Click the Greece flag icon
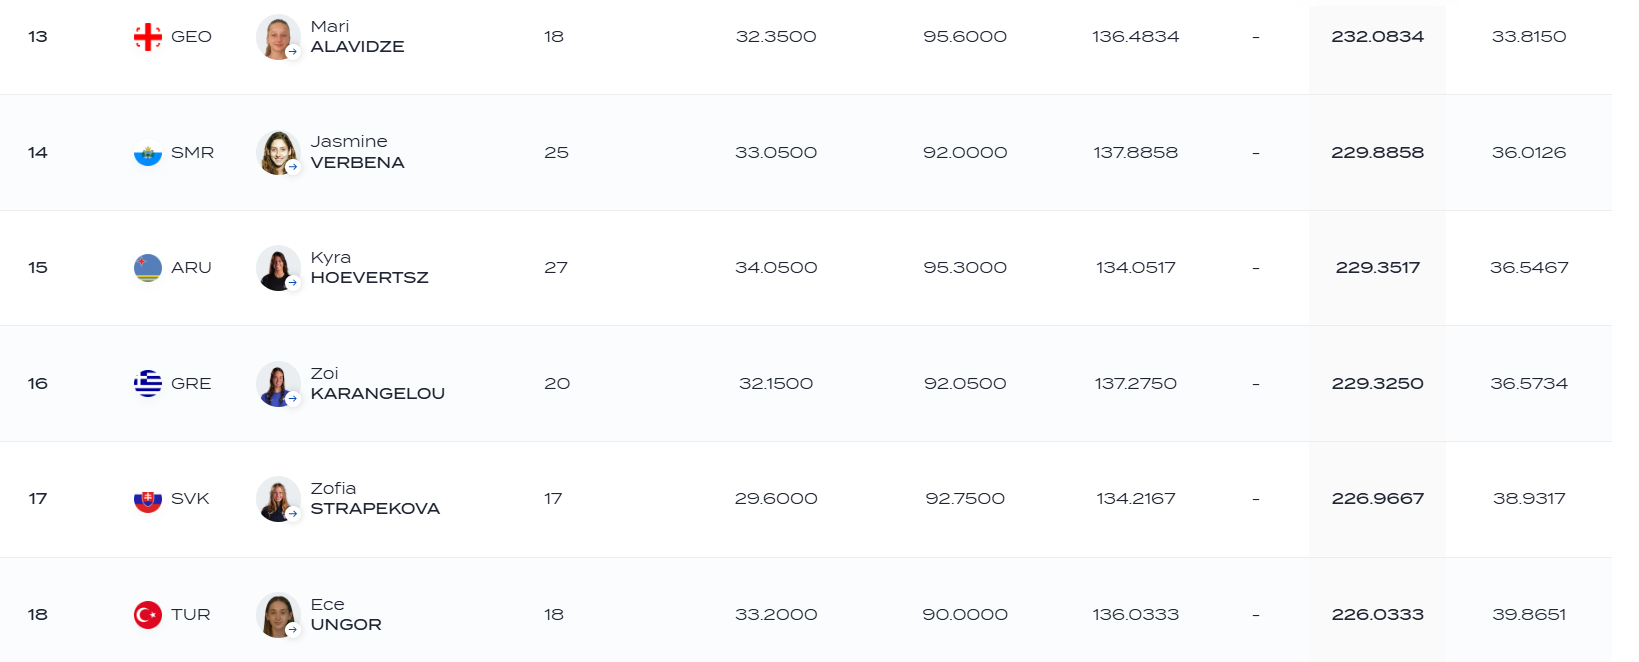The height and width of the screenshot is (662, 1639). [148, 384]
